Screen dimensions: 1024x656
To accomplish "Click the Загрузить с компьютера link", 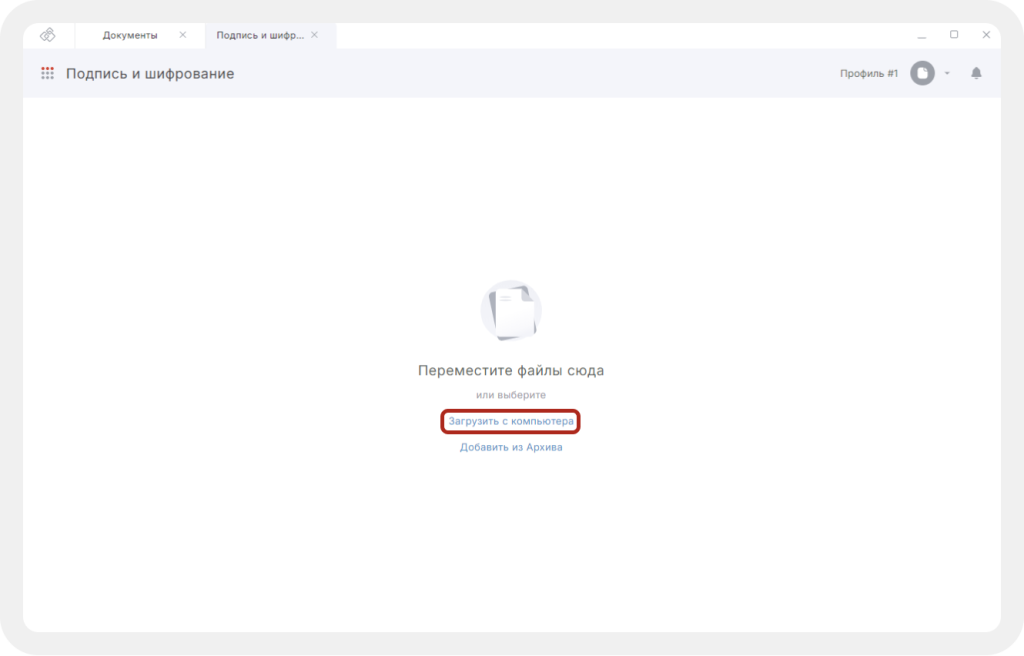I will [511, 422].
